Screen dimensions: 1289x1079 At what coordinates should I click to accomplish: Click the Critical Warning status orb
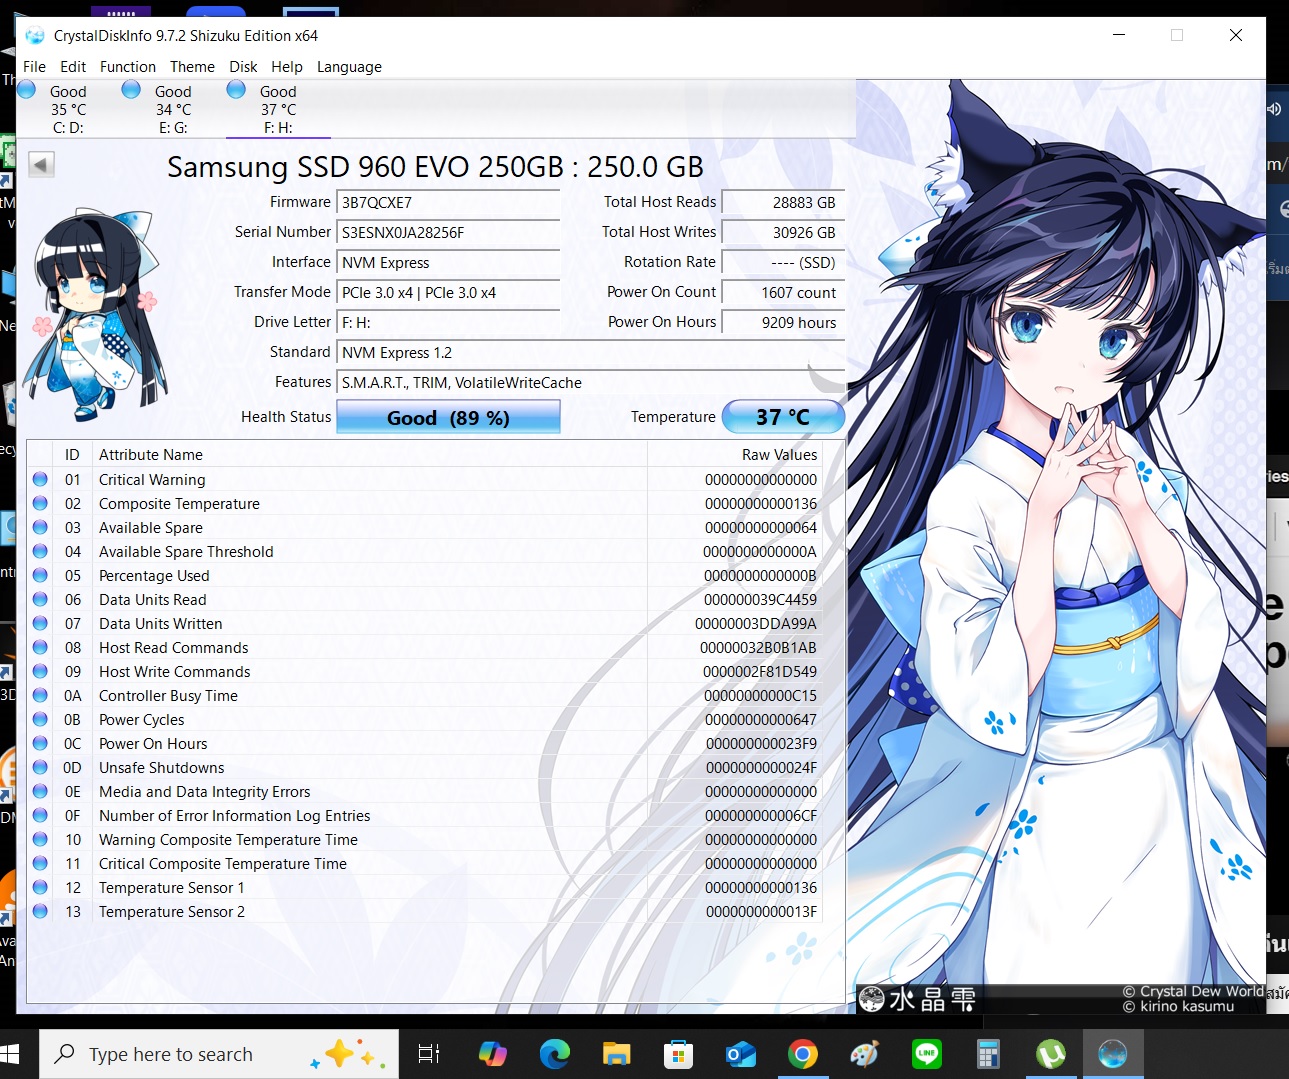40,479
